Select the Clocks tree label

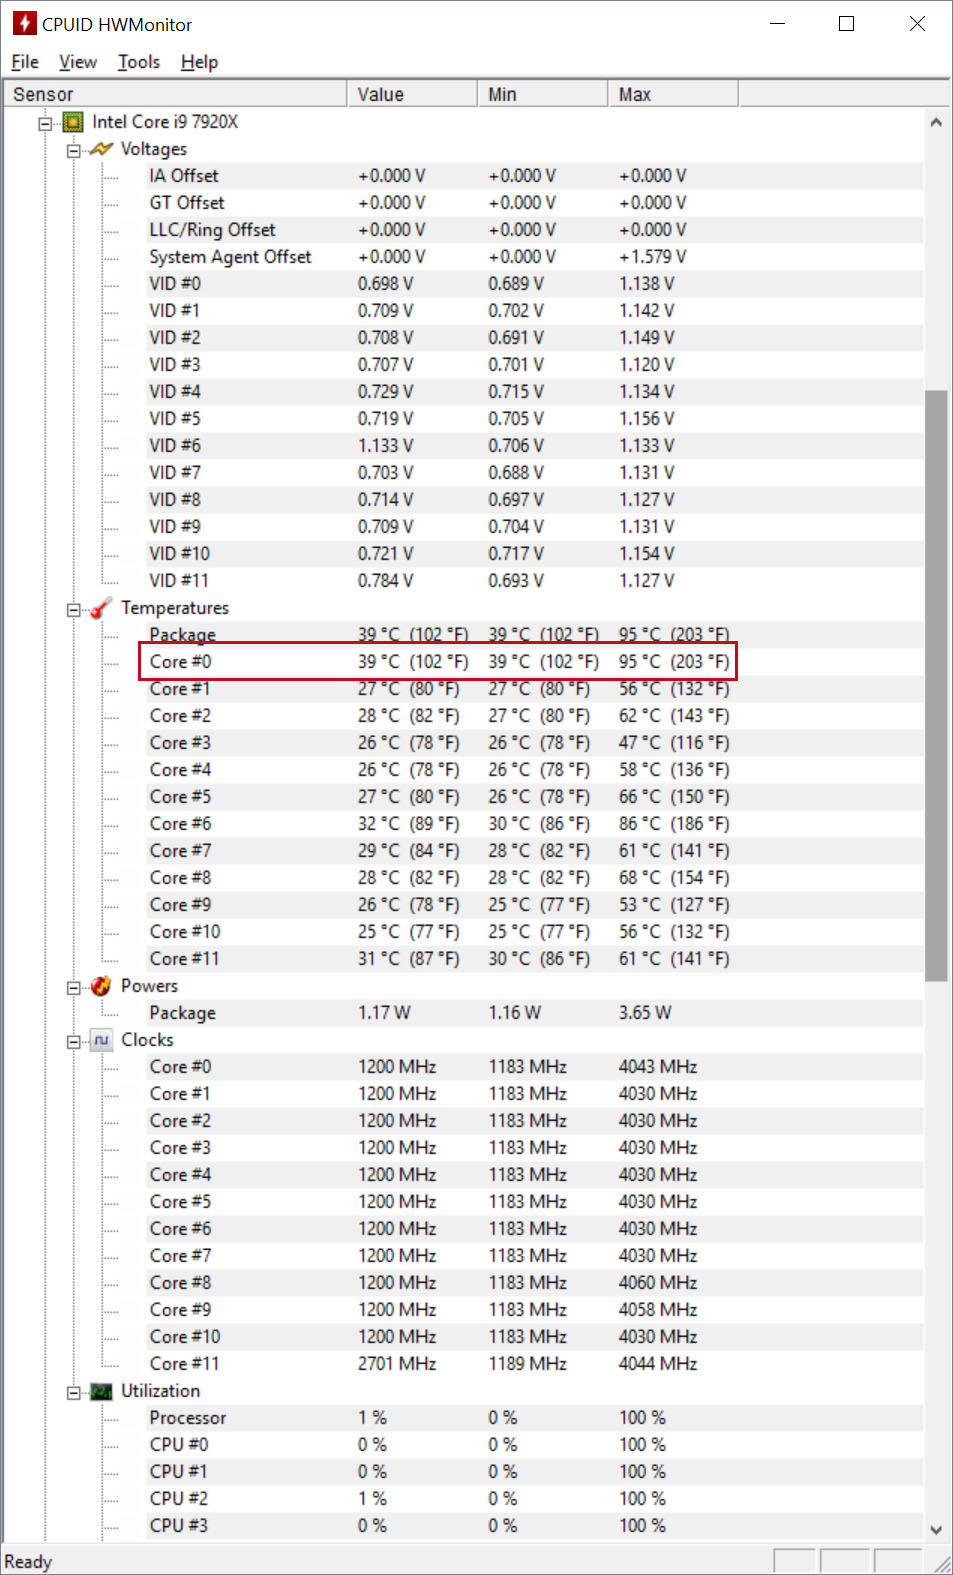pyautogui.click(x=147, y=1040)
